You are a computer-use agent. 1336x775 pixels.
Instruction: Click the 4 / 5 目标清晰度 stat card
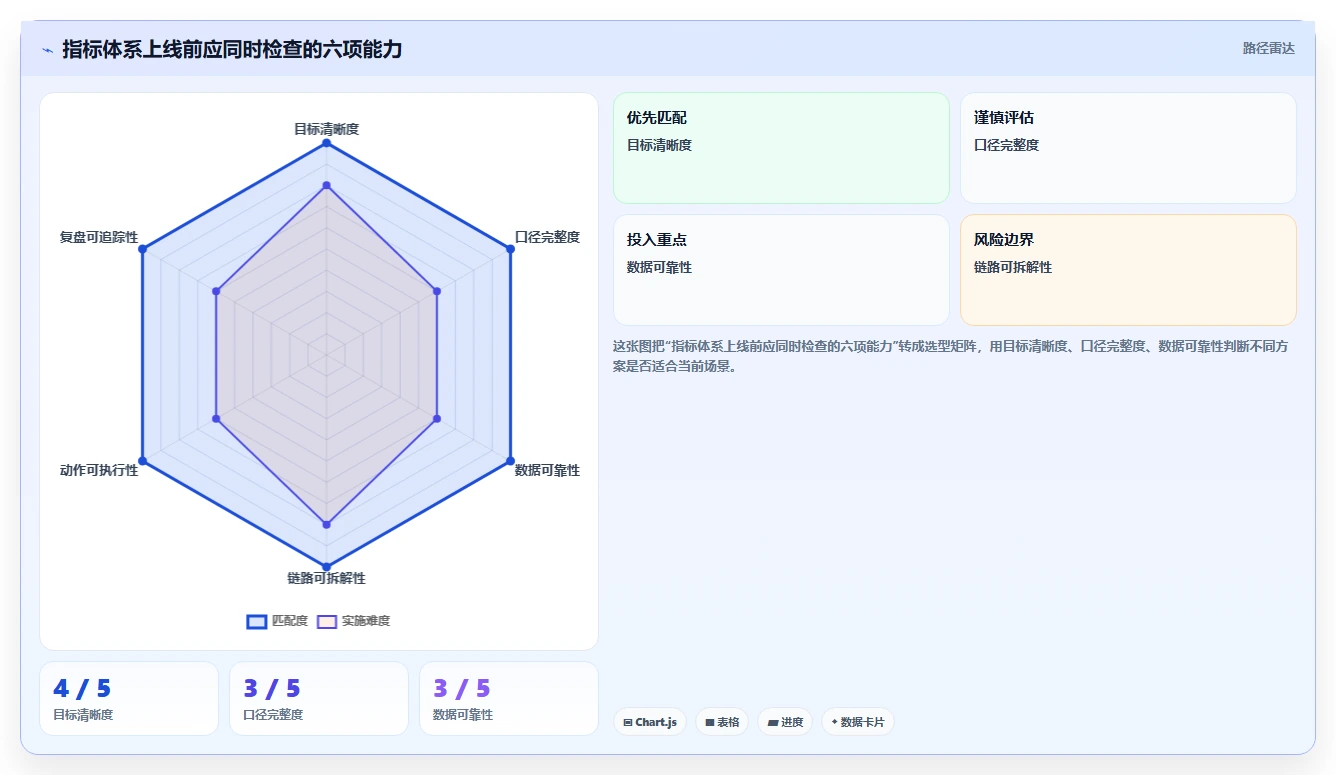tap(129, 698)
